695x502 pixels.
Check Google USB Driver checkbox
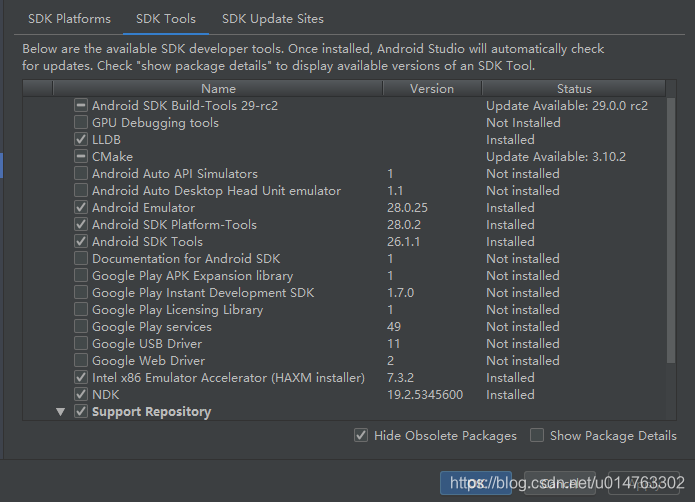pyautogui.click(x=81, y=343)
